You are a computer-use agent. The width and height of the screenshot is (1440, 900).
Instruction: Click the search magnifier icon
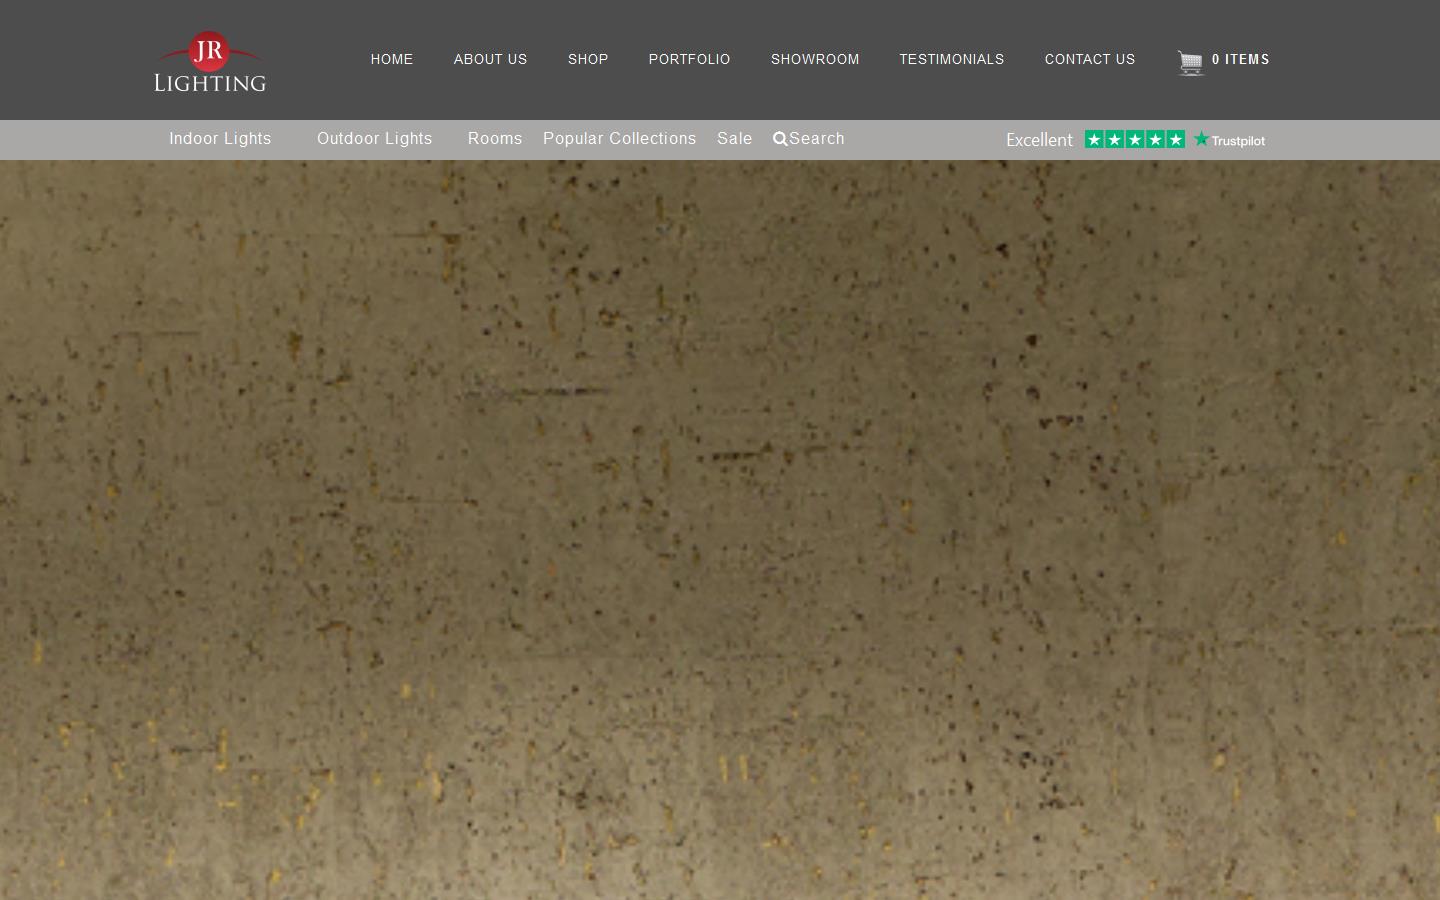click(780, 139)
